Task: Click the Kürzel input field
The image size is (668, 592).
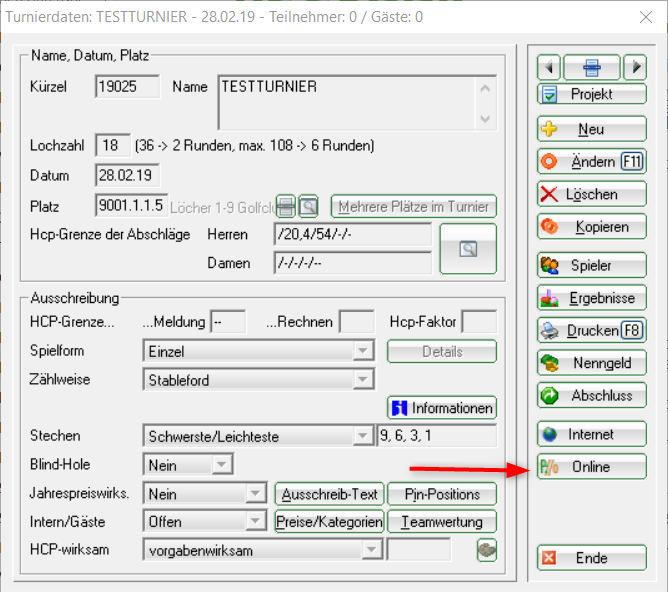Action: tap(127, 86)
